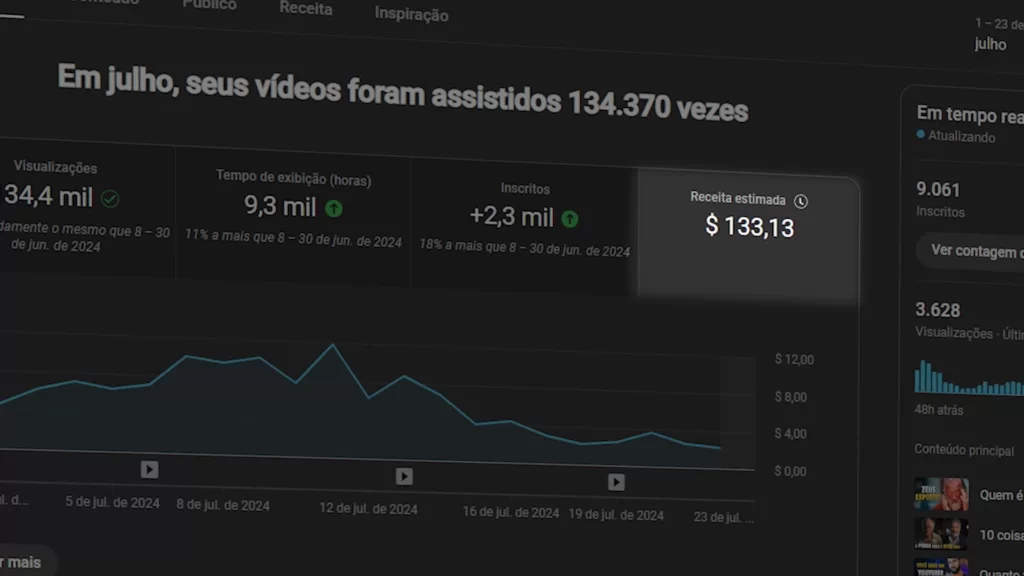Click the Conteúdo principal heading
The image size is (1024, 576).
click(x=964, y=451)
